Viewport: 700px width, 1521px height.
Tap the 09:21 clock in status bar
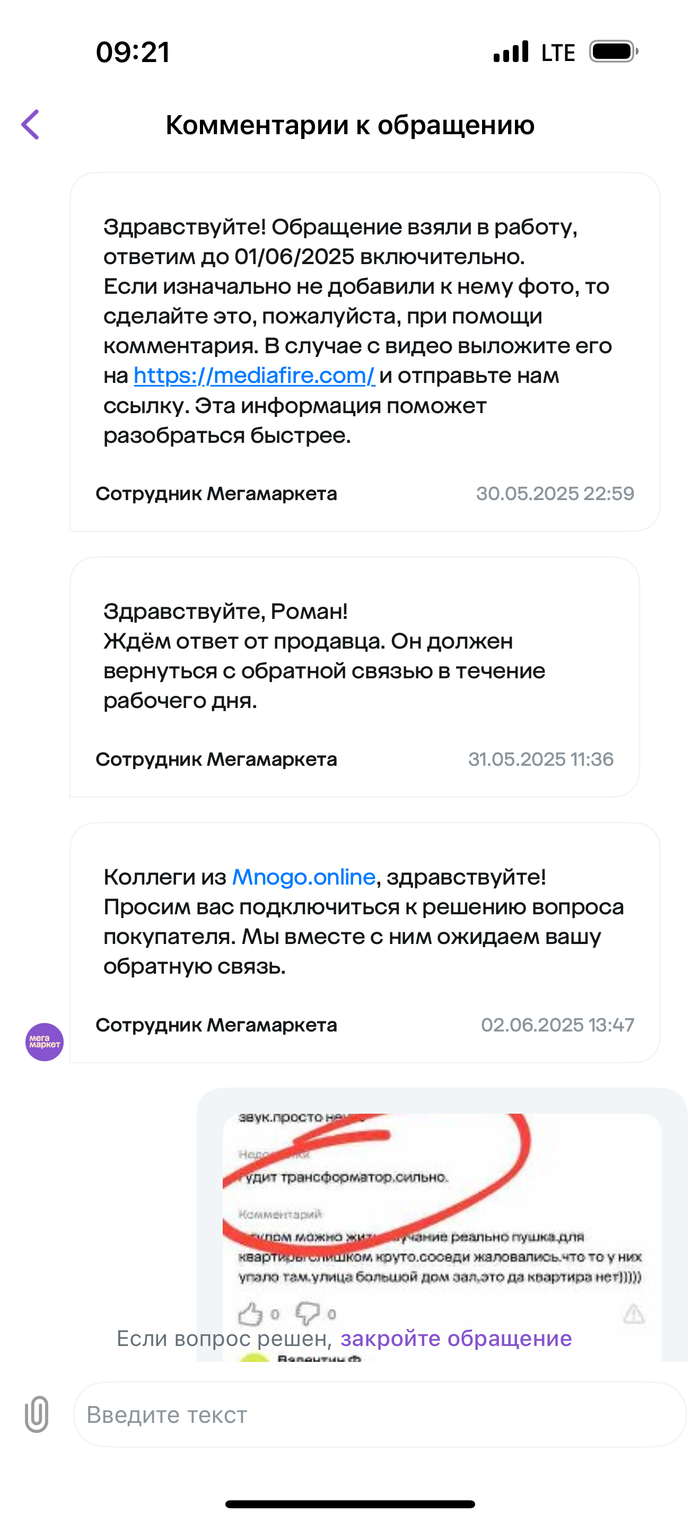[133, 52]
